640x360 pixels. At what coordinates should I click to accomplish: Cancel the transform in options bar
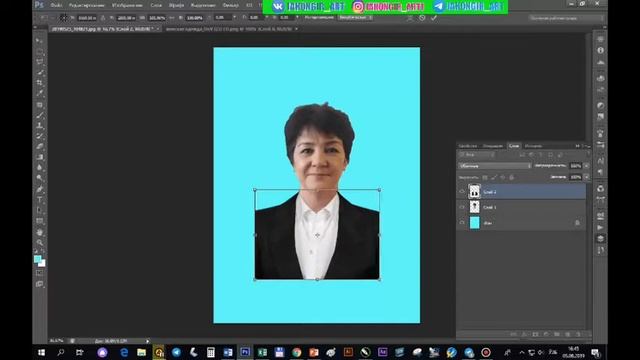422,18
